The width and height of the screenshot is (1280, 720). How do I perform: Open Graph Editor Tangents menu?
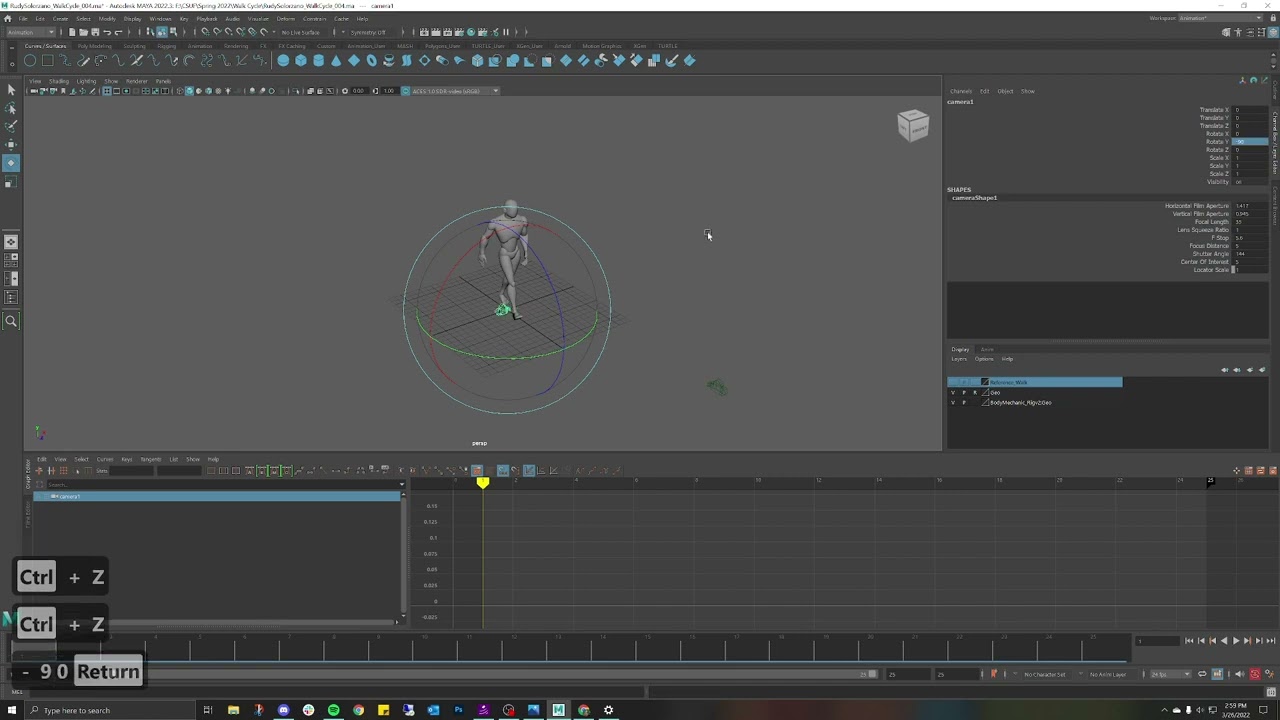[150, 459]
